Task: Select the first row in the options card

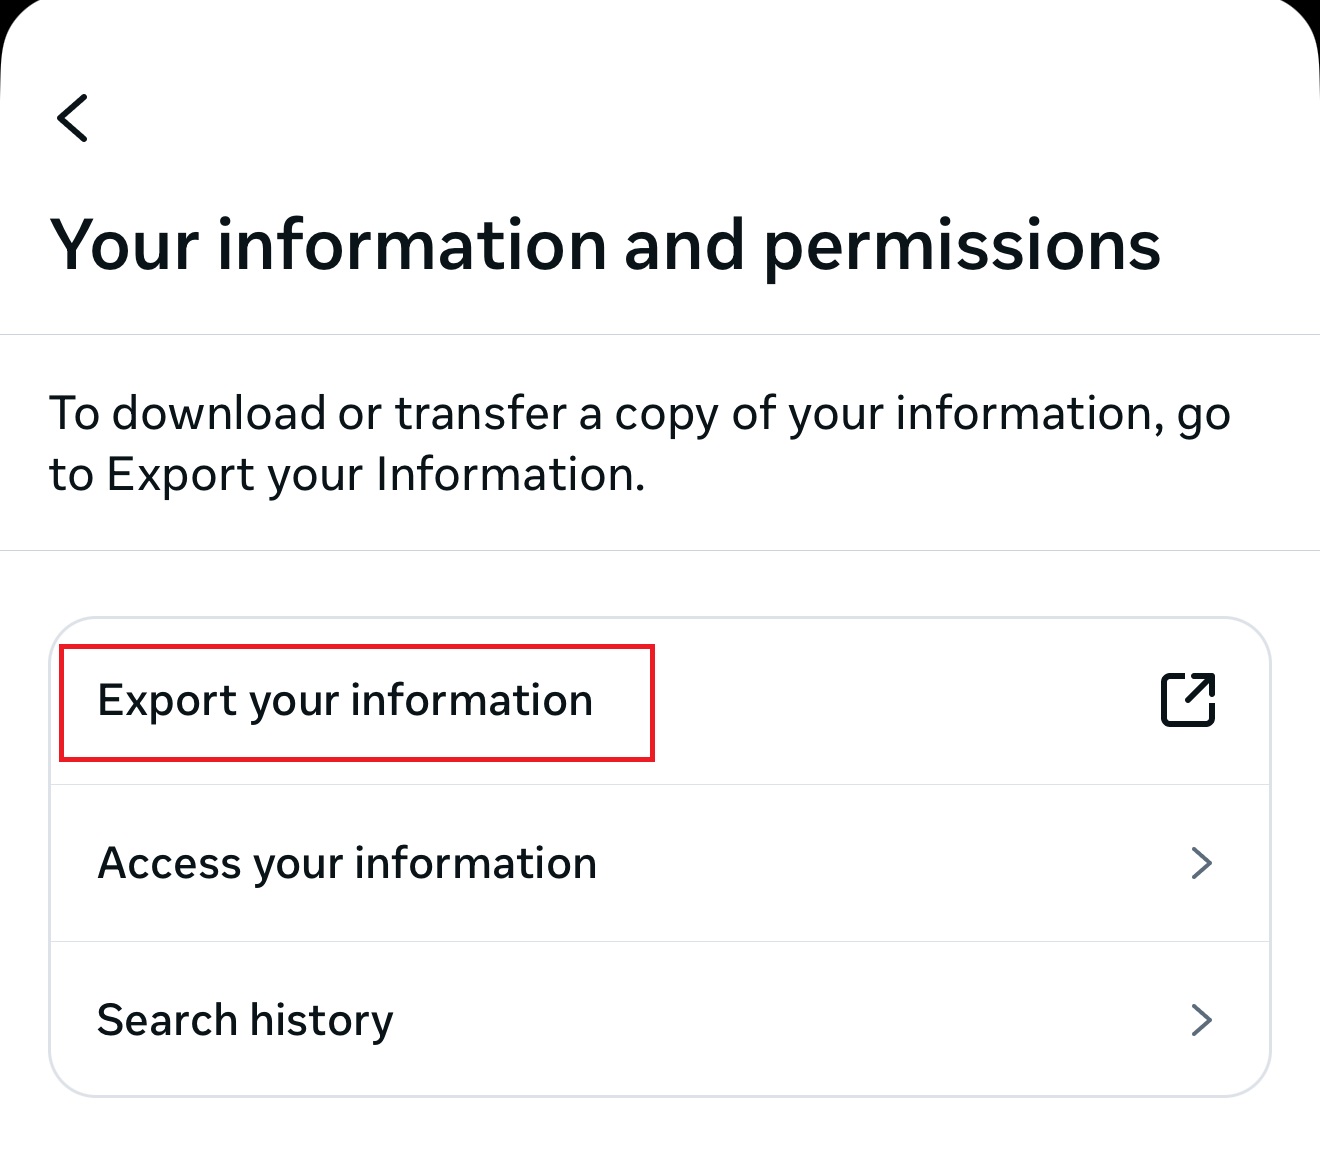Action: click(660, 701)
